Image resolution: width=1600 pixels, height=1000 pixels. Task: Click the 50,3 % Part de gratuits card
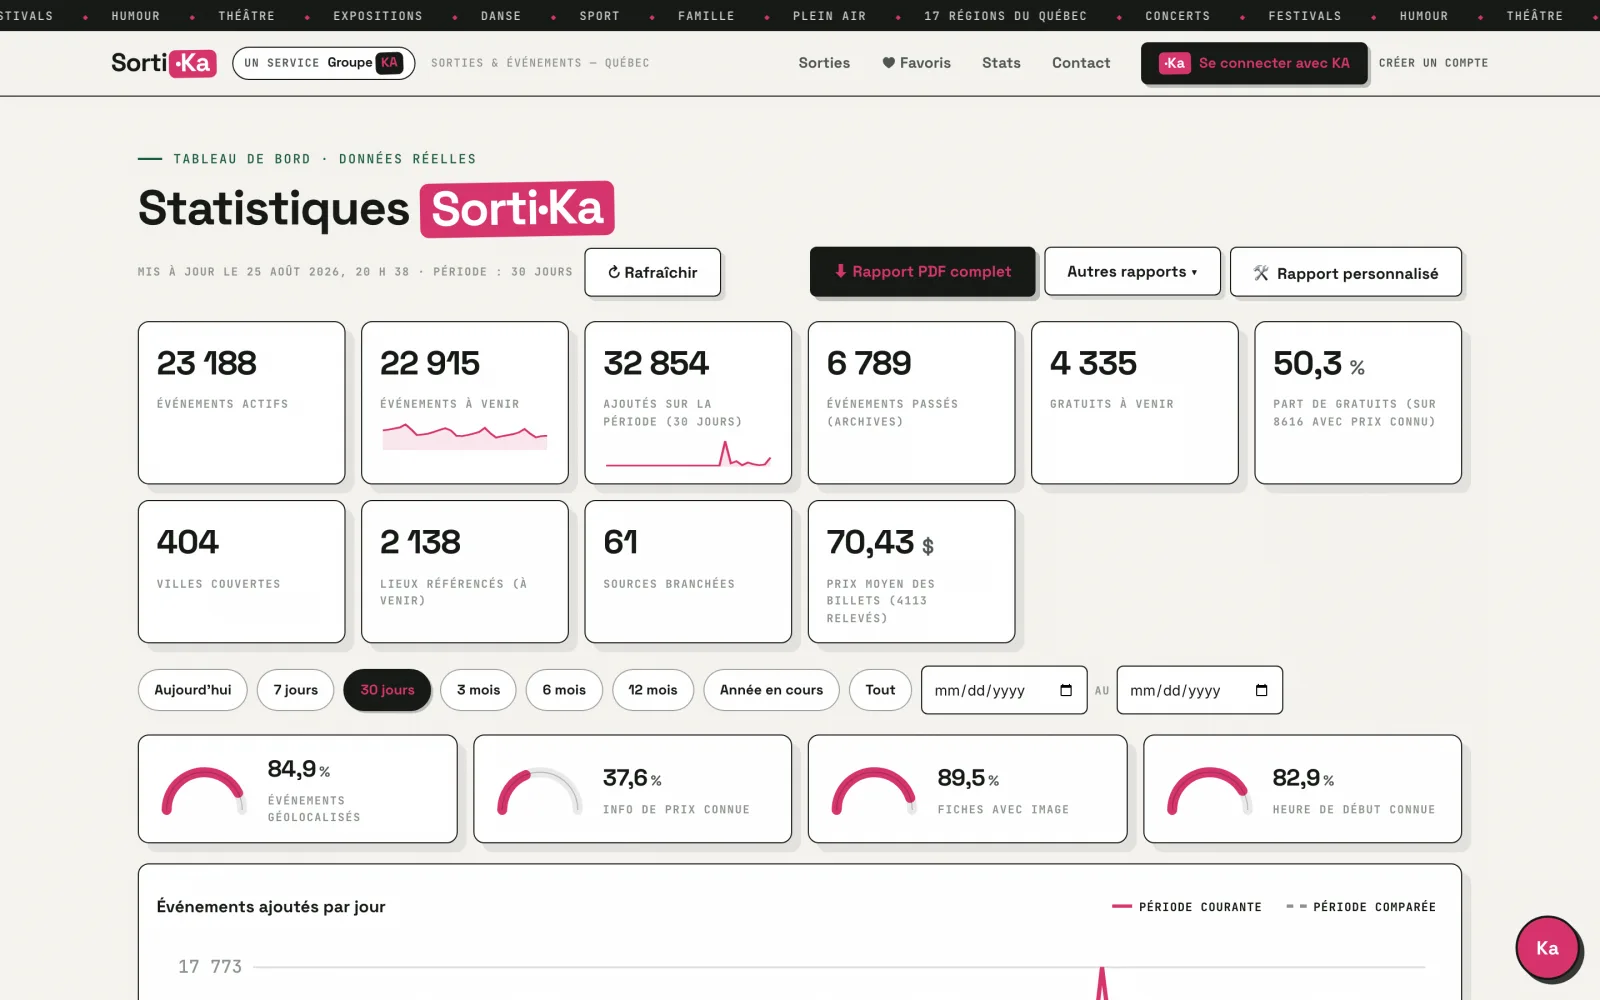click(1358, 403)
